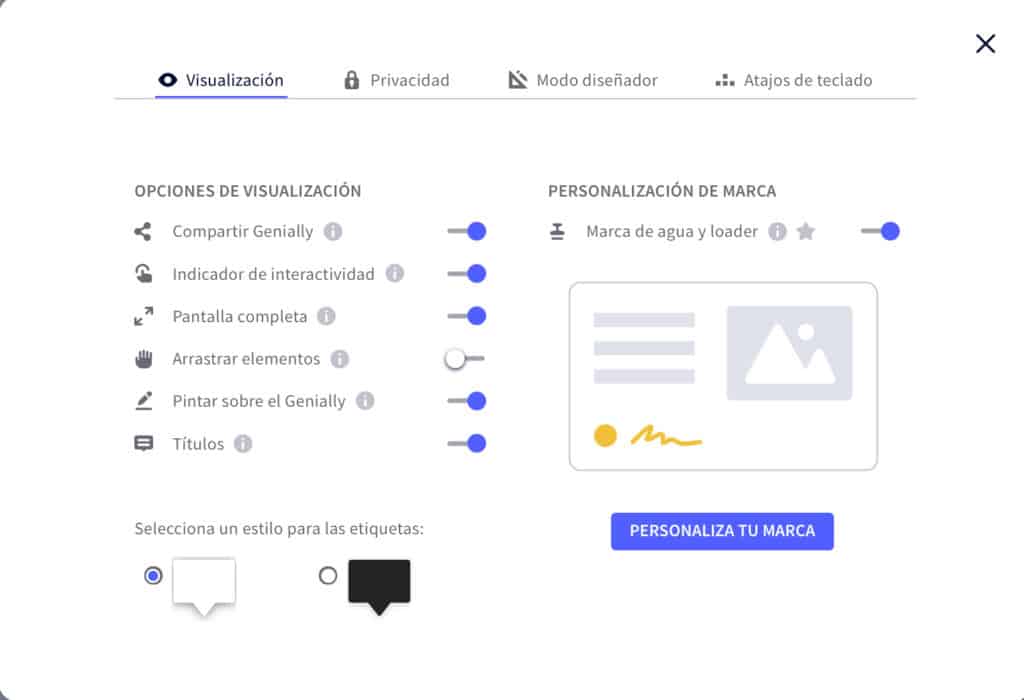The width and height of the screenshot is (1024, 700).
Task: Click the Compartir Genially label
Action: (x=243, y=231)
